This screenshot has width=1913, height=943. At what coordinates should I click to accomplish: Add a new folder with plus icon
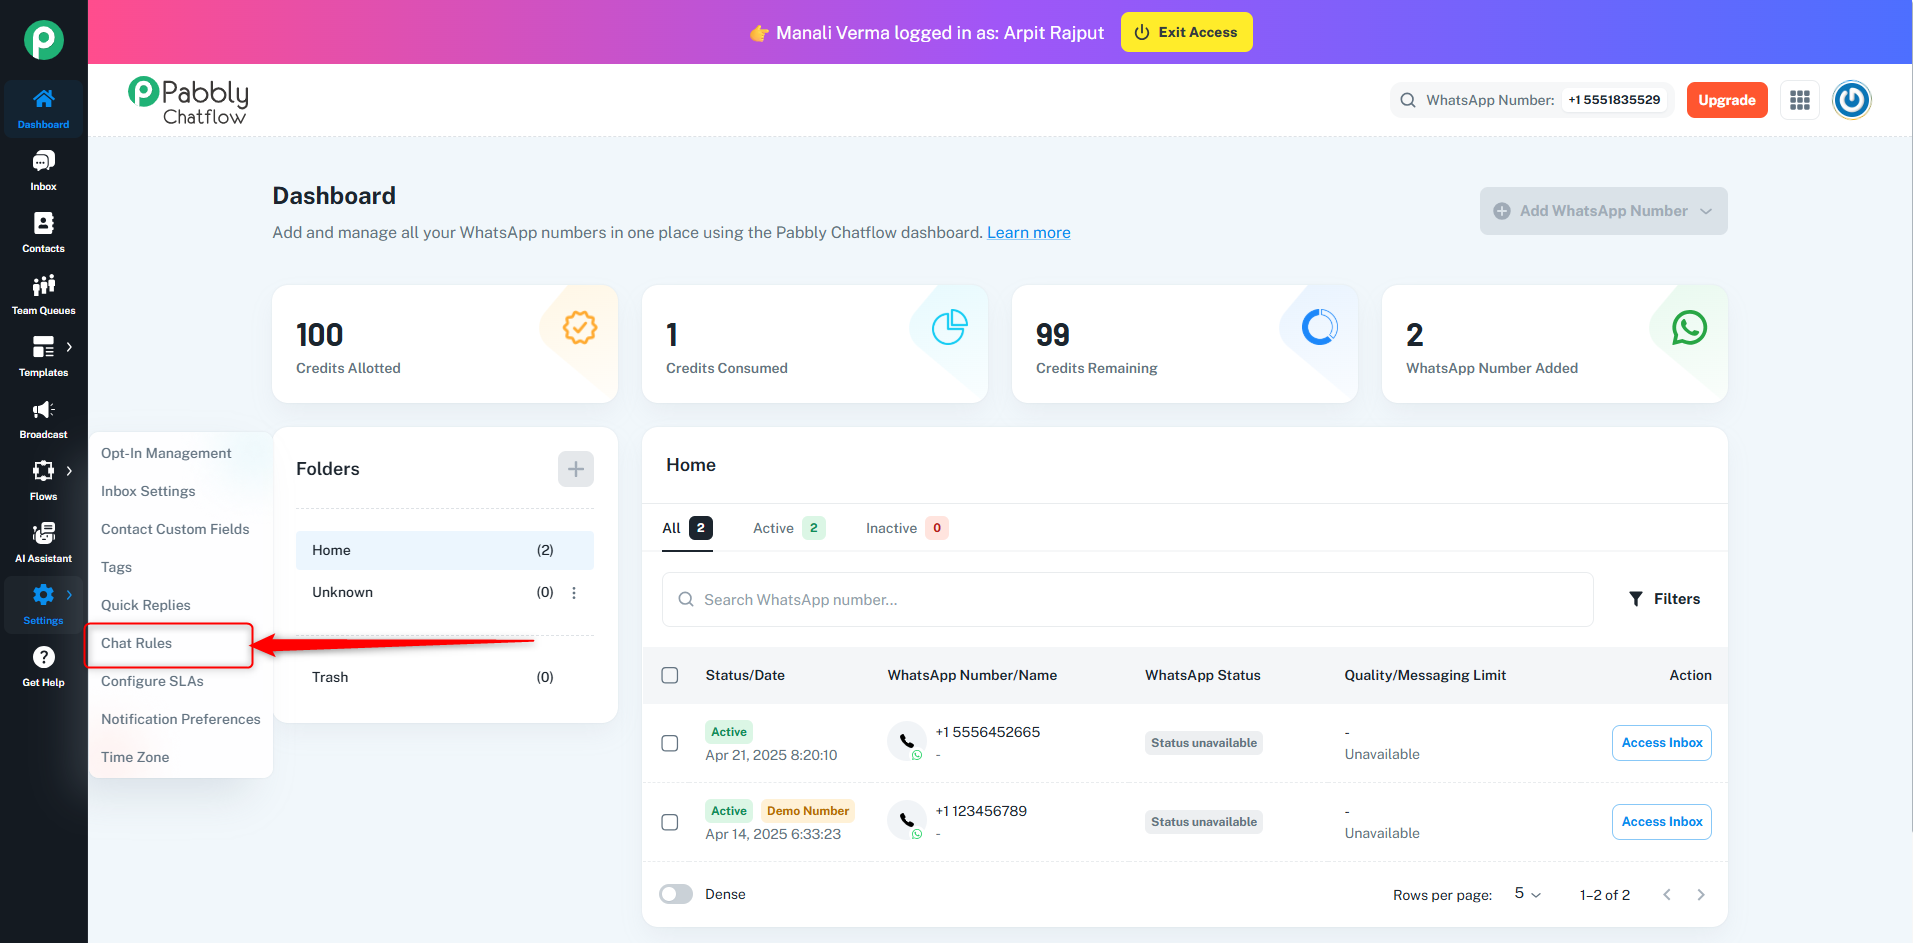pyautogui.click(x=576, y=469)
